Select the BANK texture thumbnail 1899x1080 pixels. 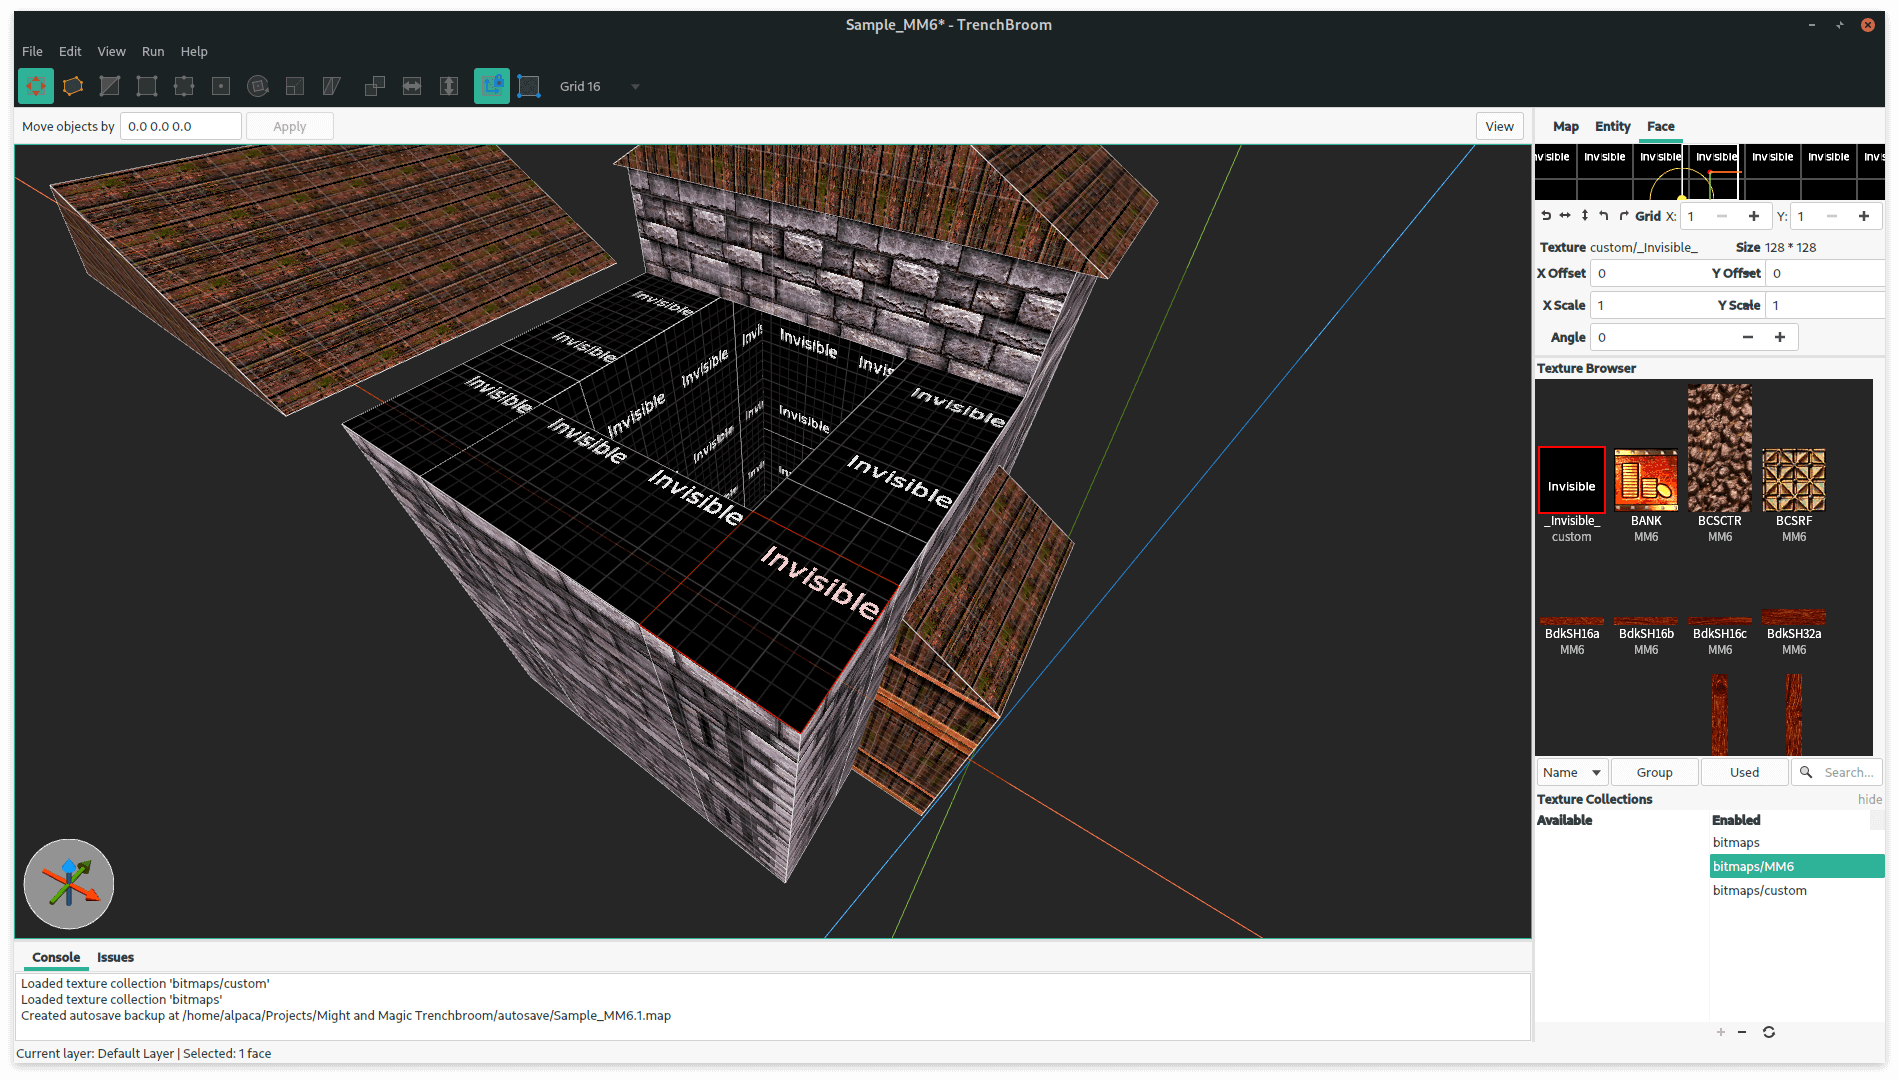(x=1646, y=481)
